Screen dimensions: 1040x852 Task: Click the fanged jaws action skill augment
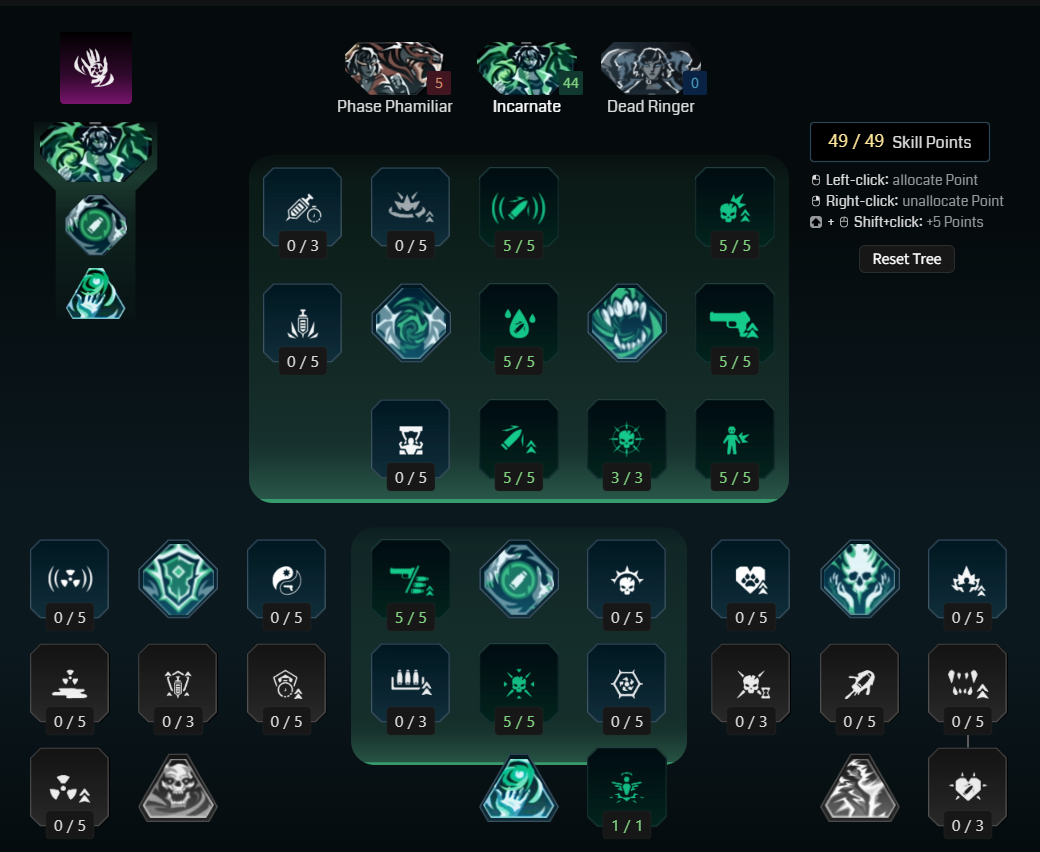click(x=627, y=323)
